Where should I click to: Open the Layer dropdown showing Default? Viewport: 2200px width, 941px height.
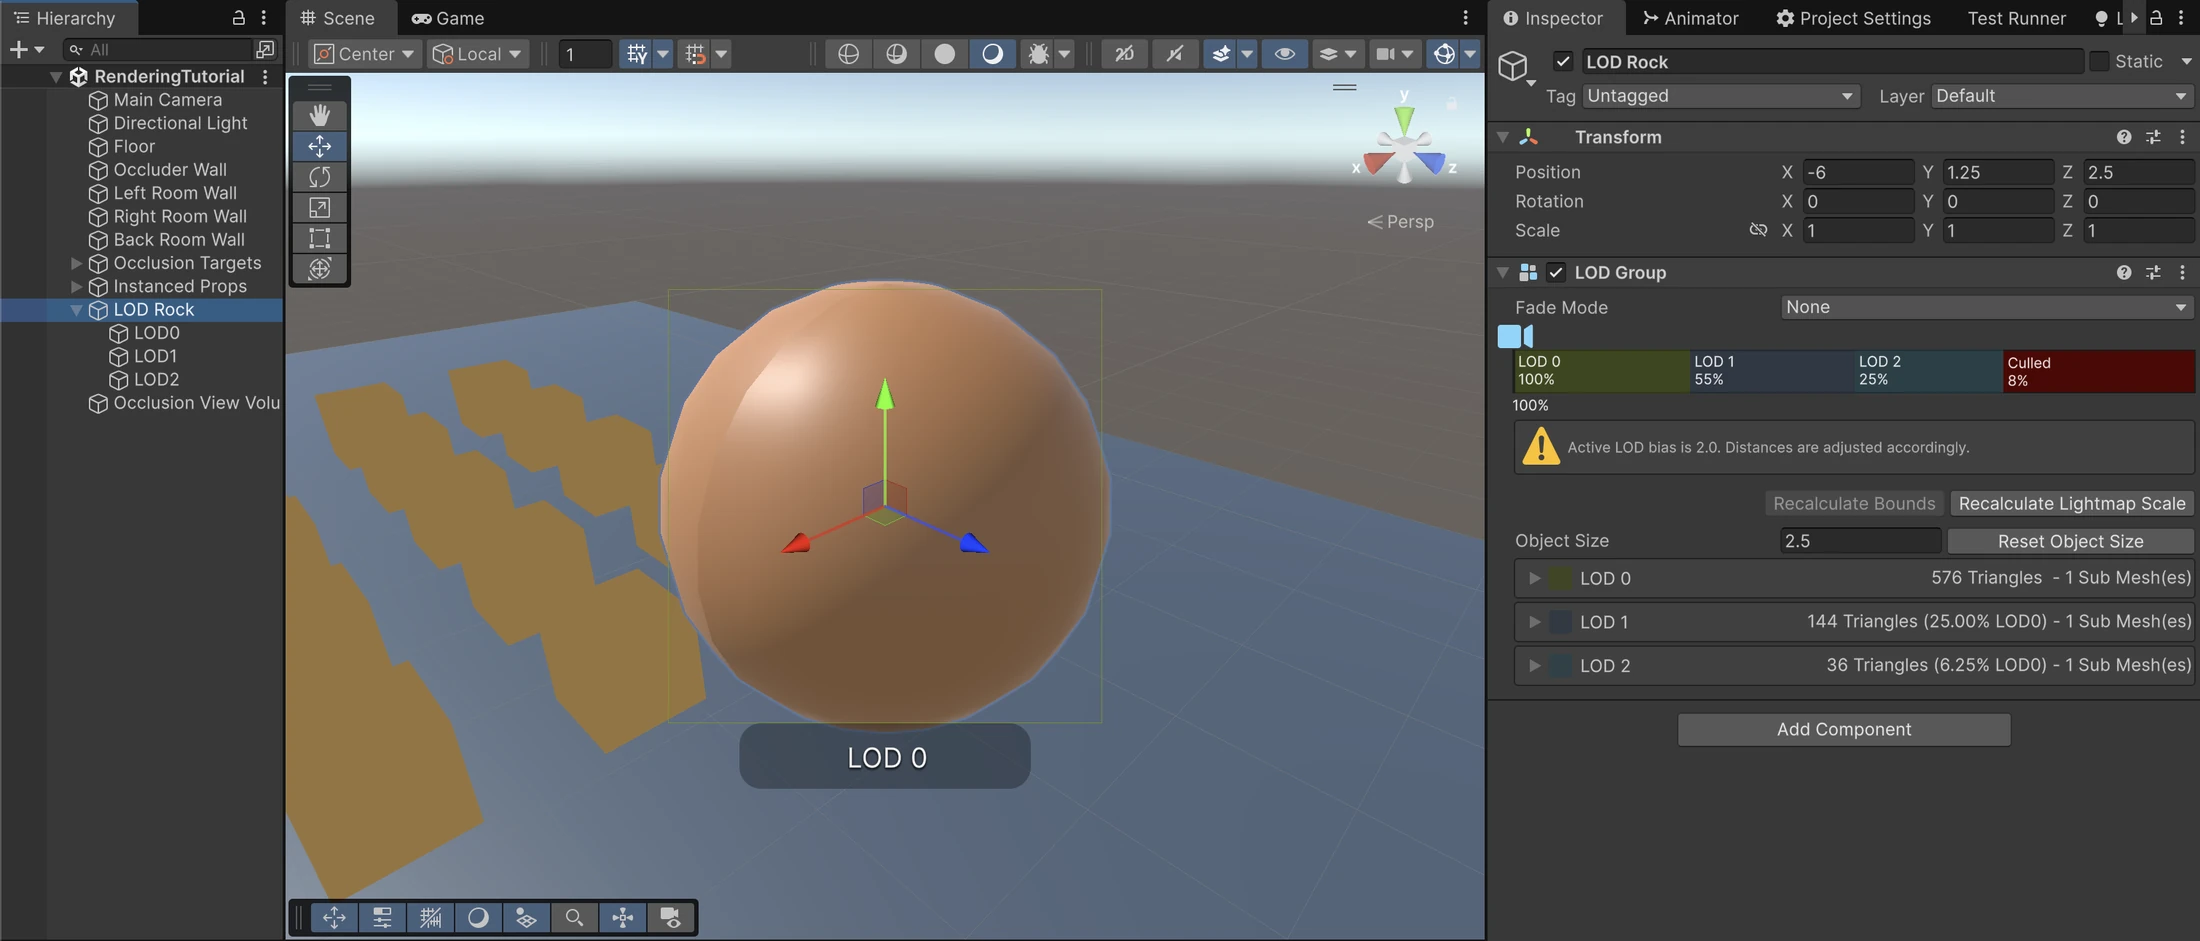pos(2062,96)
